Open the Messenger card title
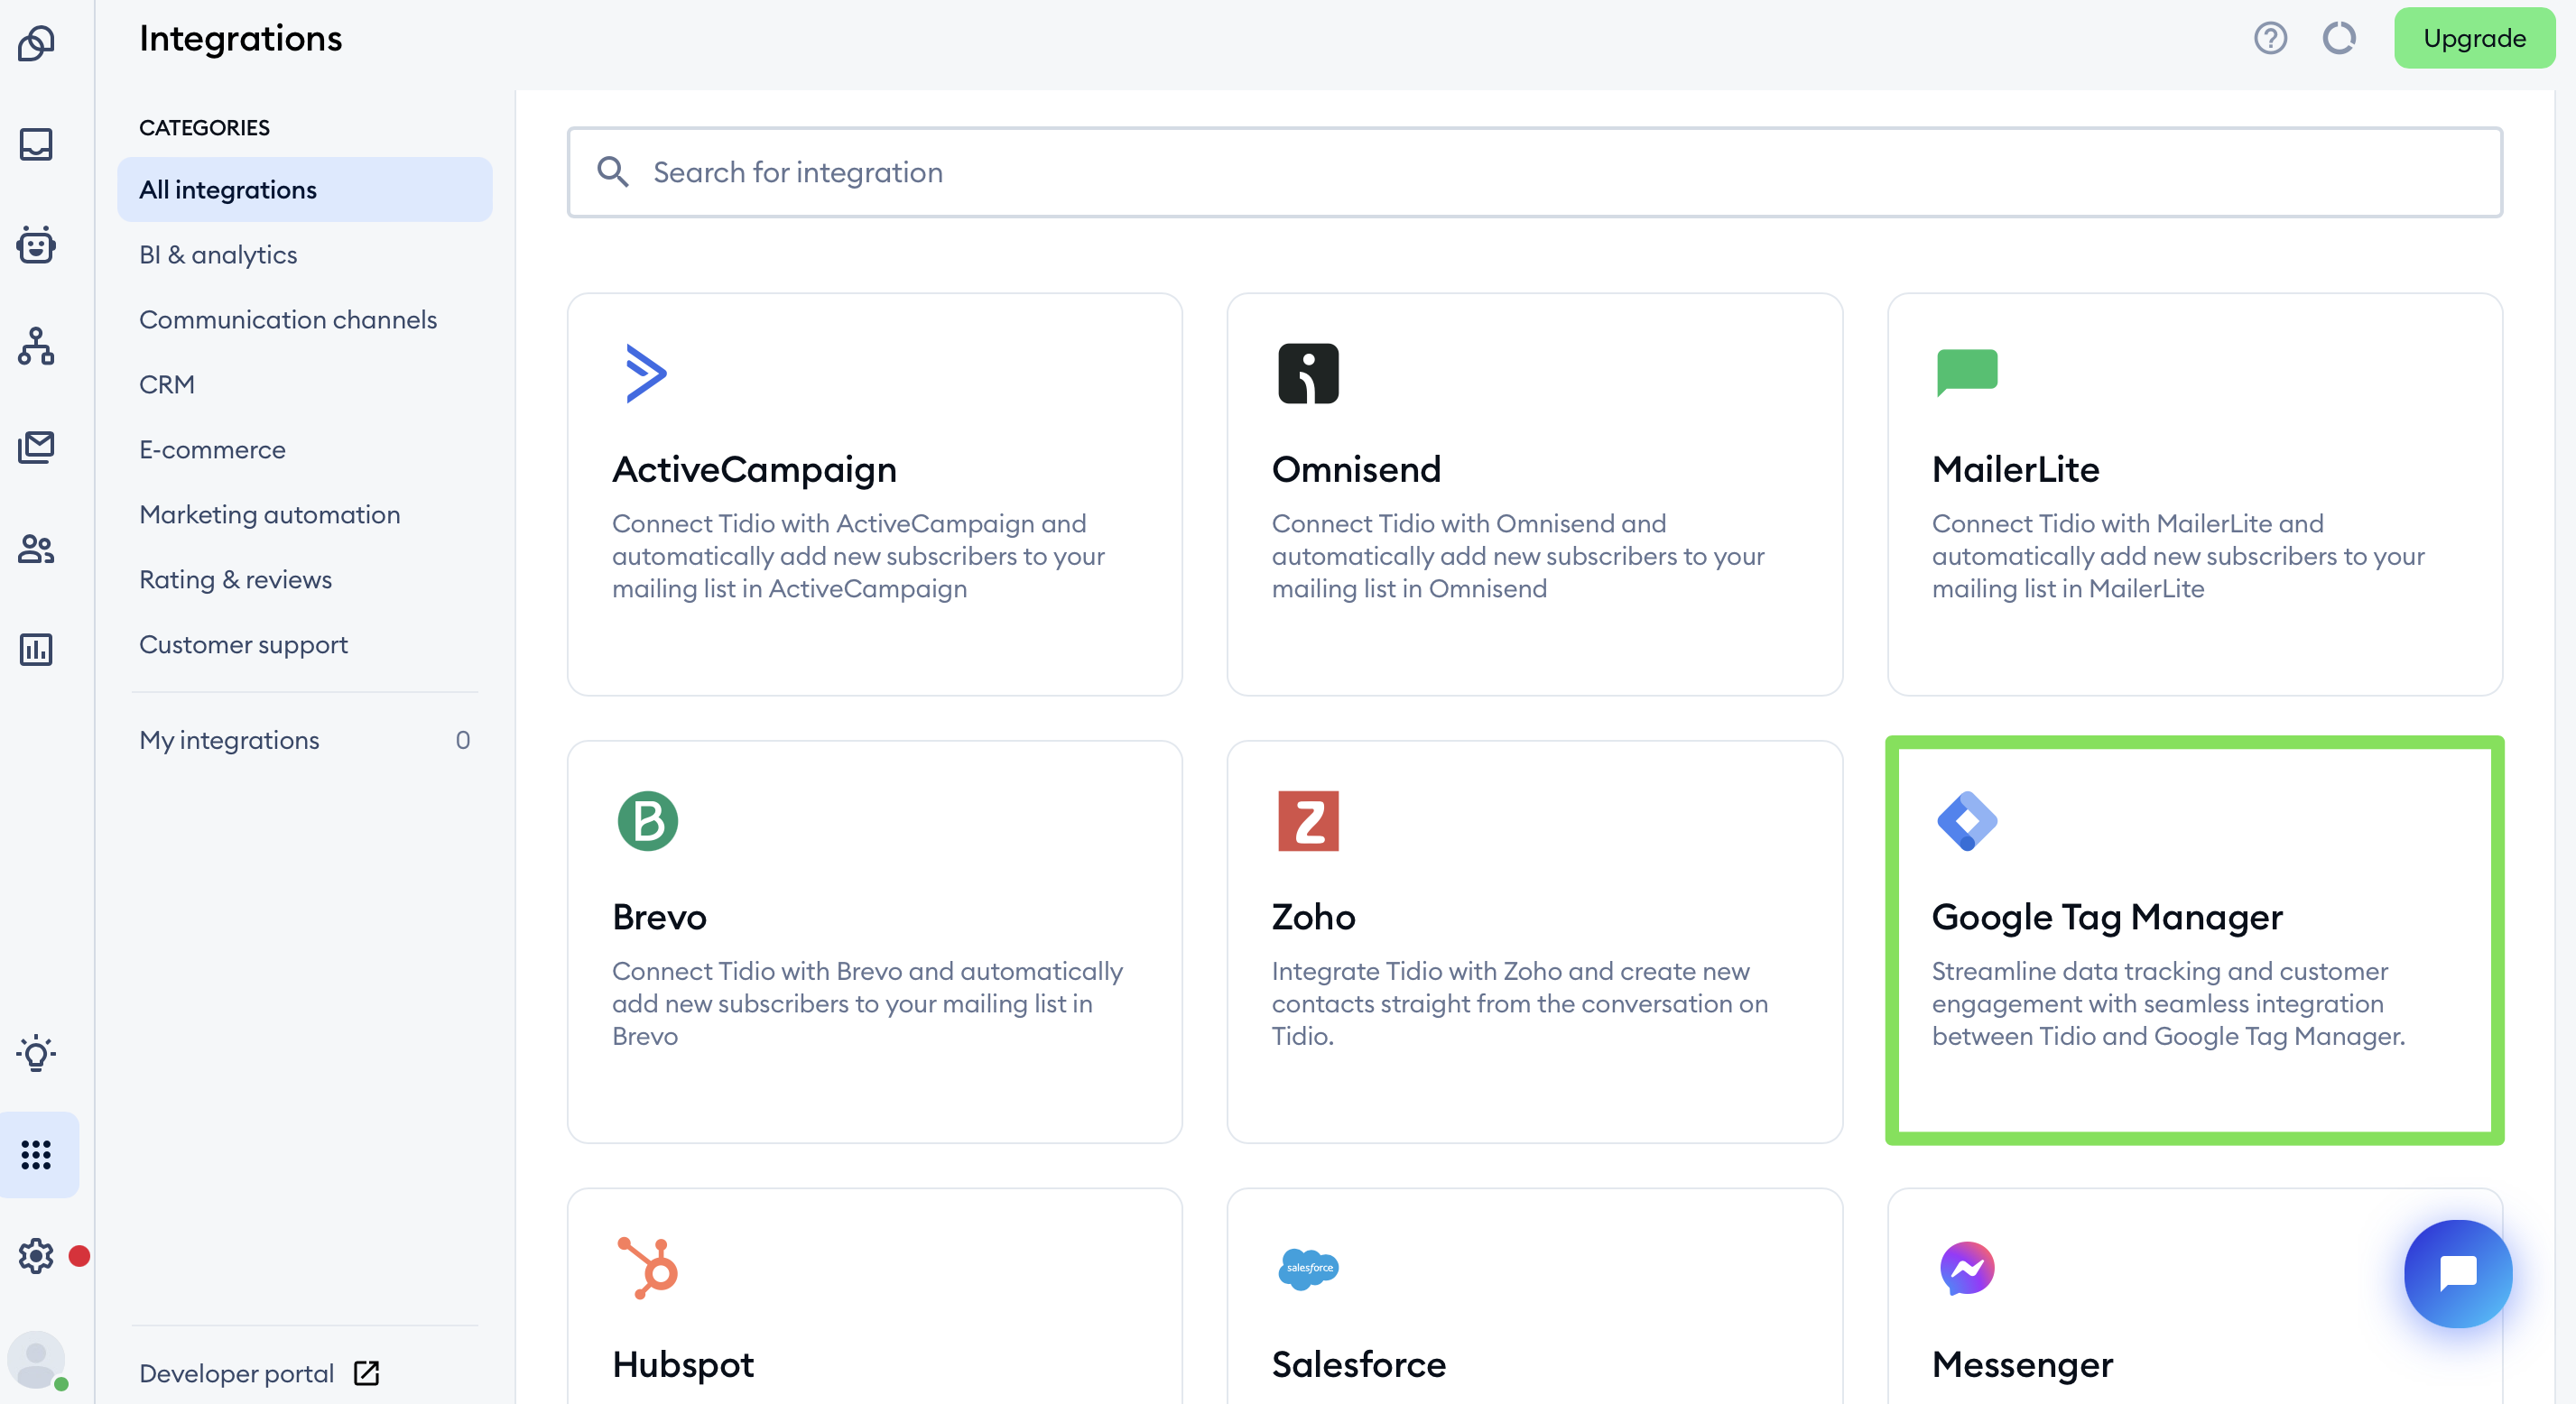 click(x=2022, y=1364)
